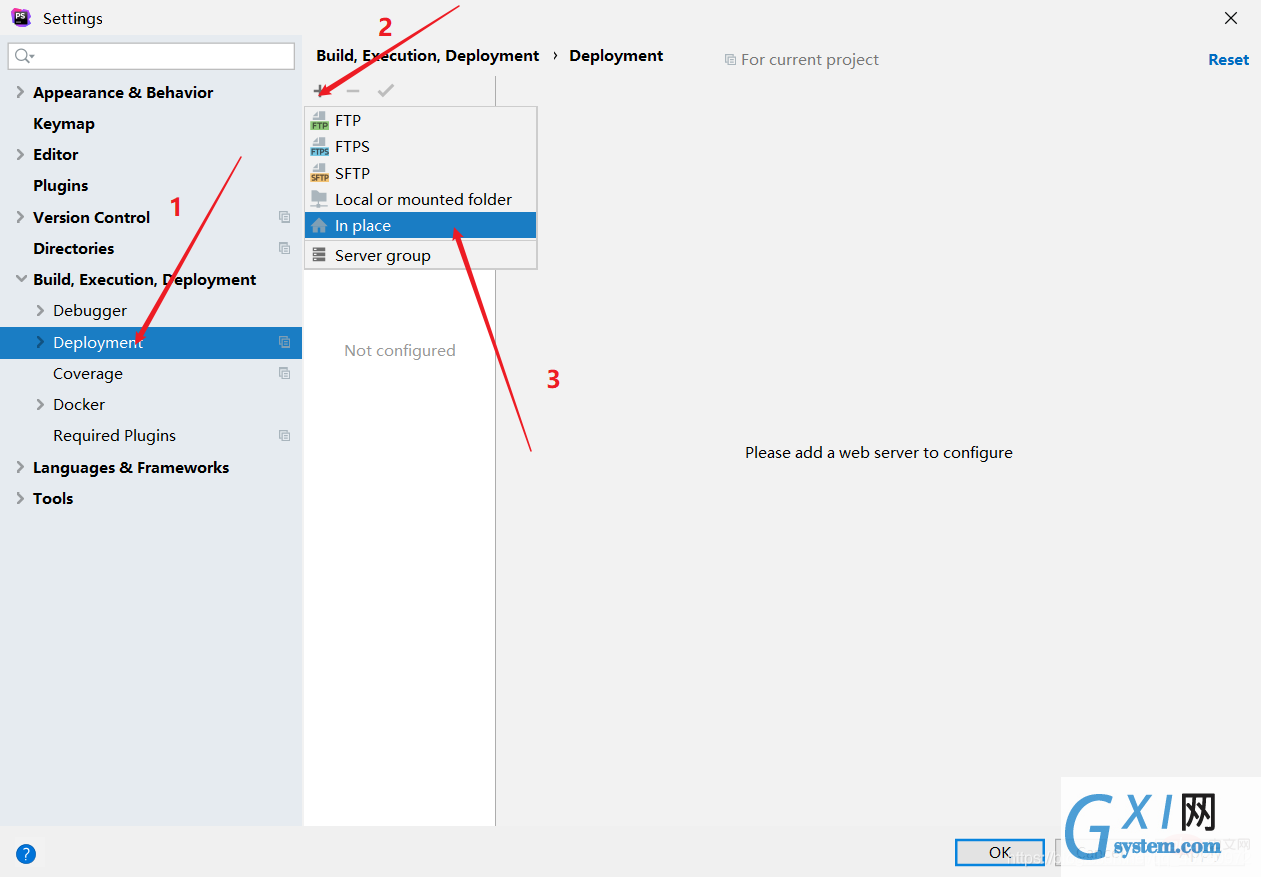
Task: Expand the Deployment node arrow
Action: [40, 342]
